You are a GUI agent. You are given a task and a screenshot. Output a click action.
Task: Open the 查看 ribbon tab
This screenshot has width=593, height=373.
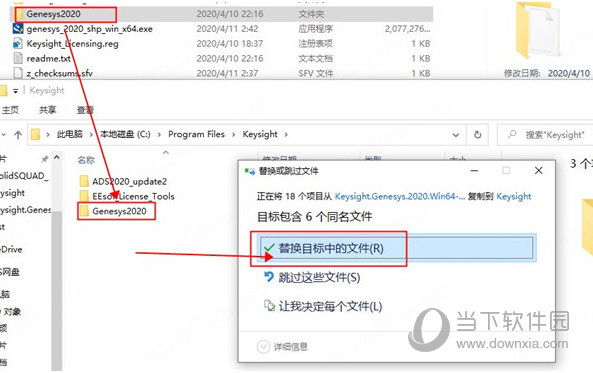(x=85, y=110)
